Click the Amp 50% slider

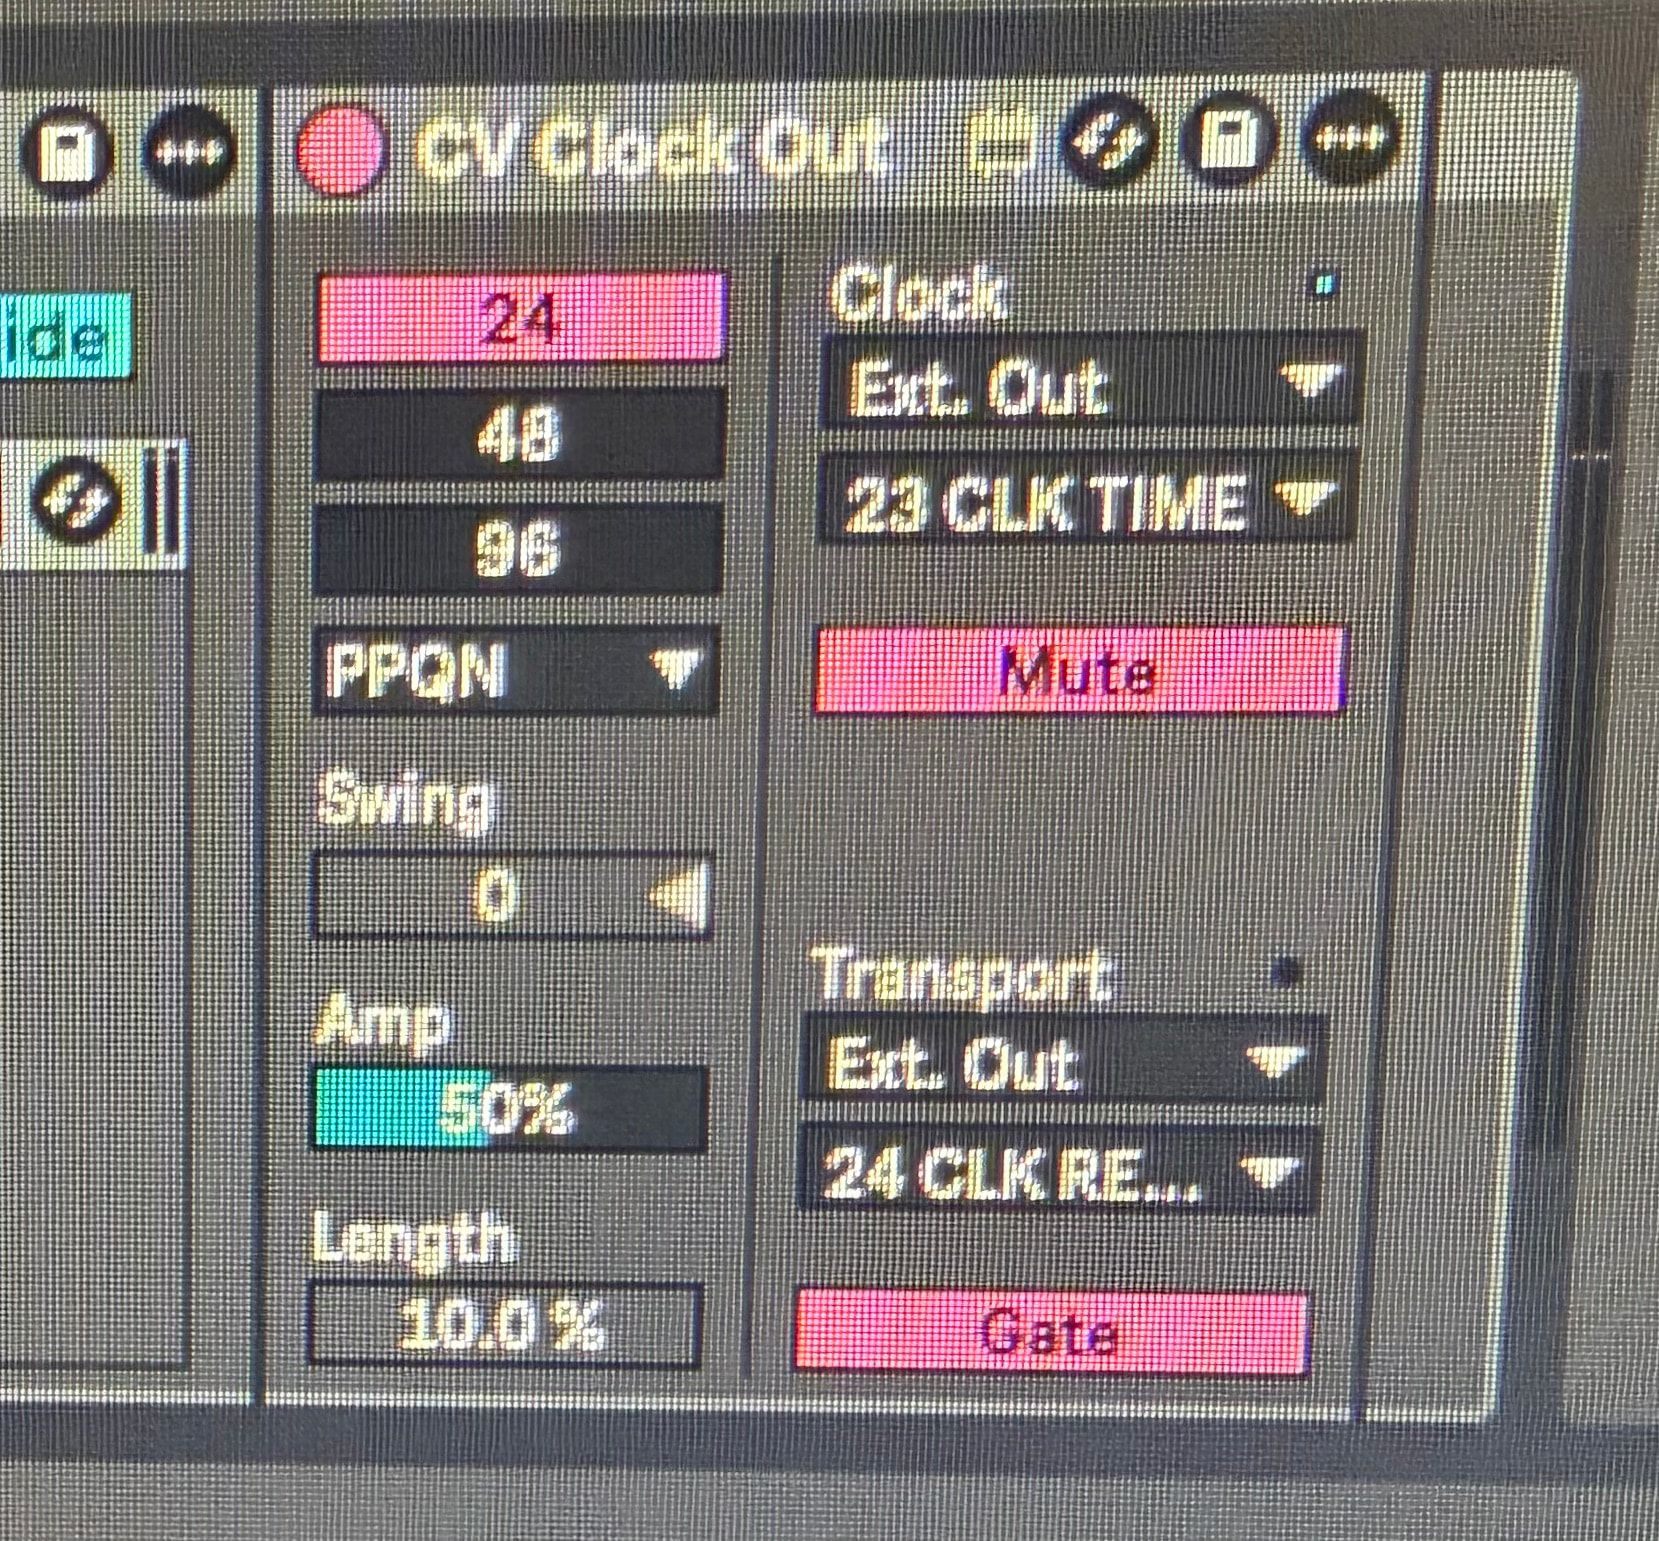pos(510,1108)
